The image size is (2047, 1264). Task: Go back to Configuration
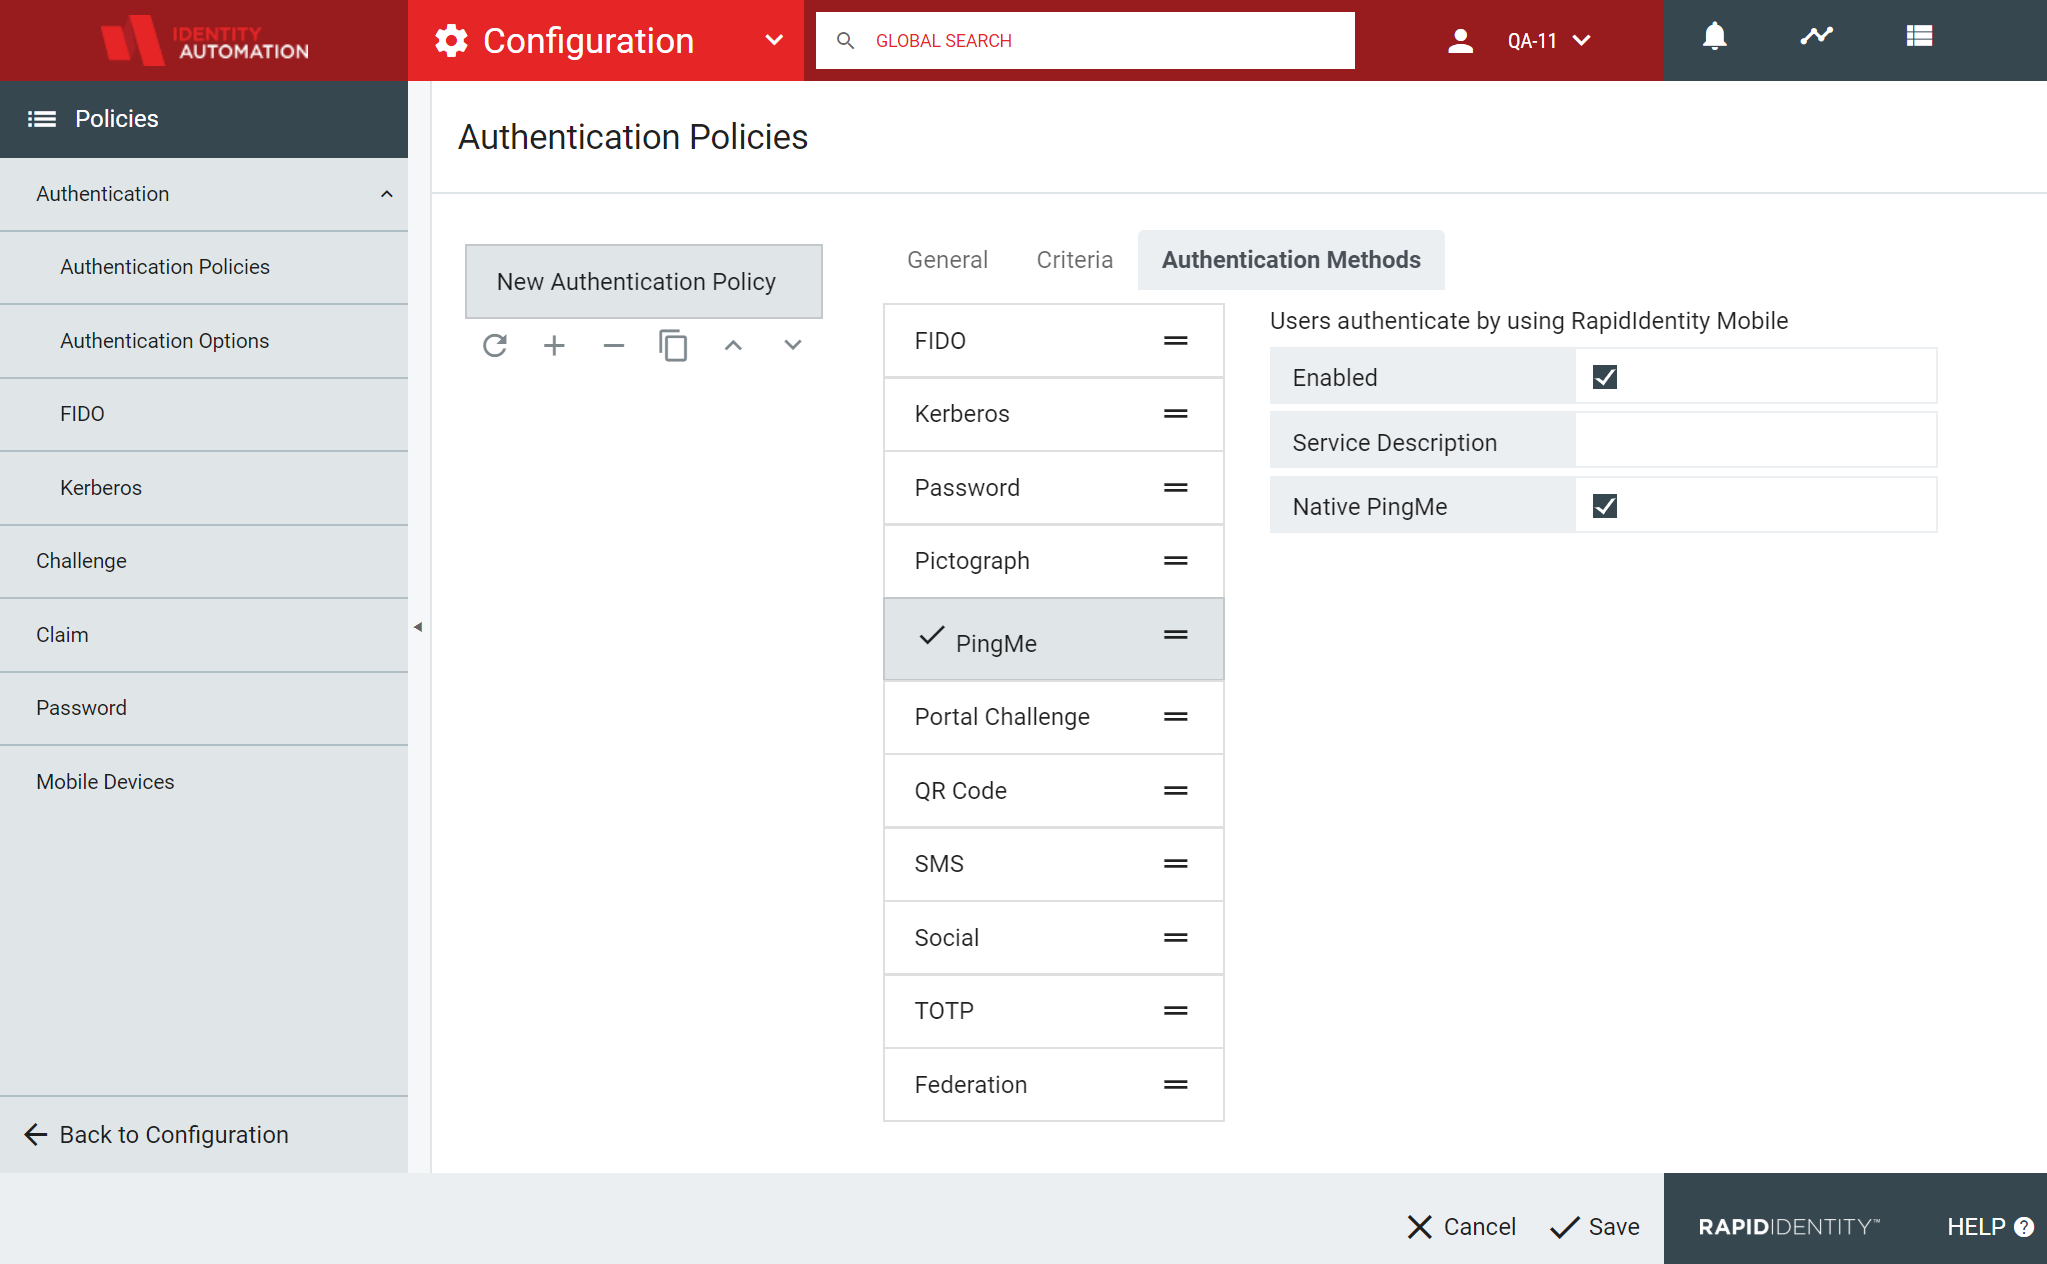click(157, 1135)
